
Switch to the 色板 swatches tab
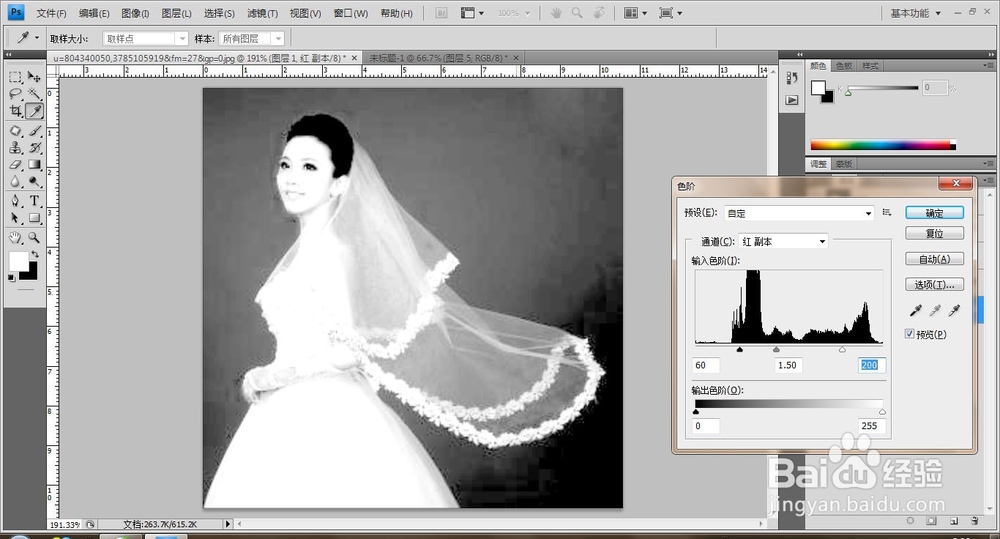coord(844,66)
